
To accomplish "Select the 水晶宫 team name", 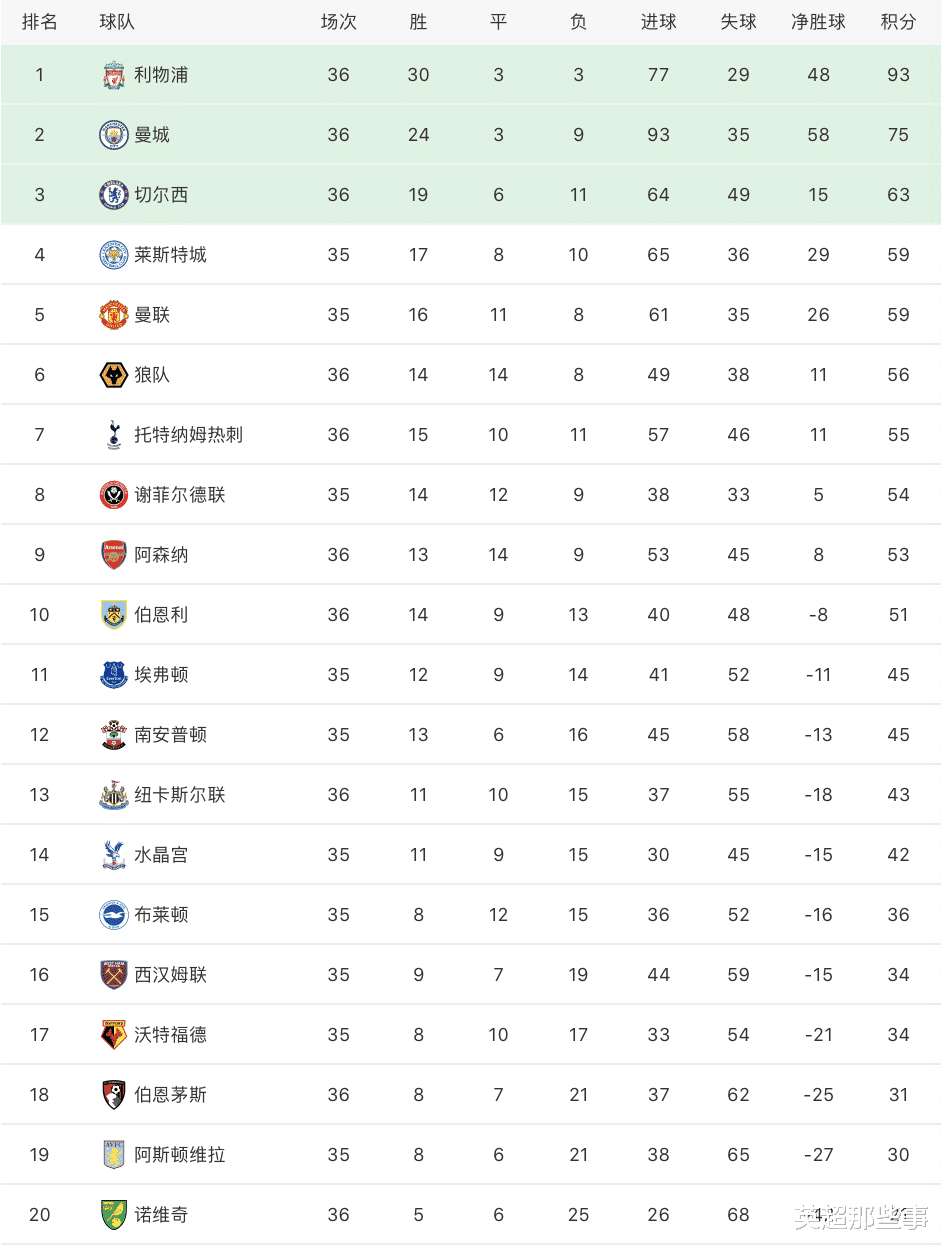I will coord(161,855).
